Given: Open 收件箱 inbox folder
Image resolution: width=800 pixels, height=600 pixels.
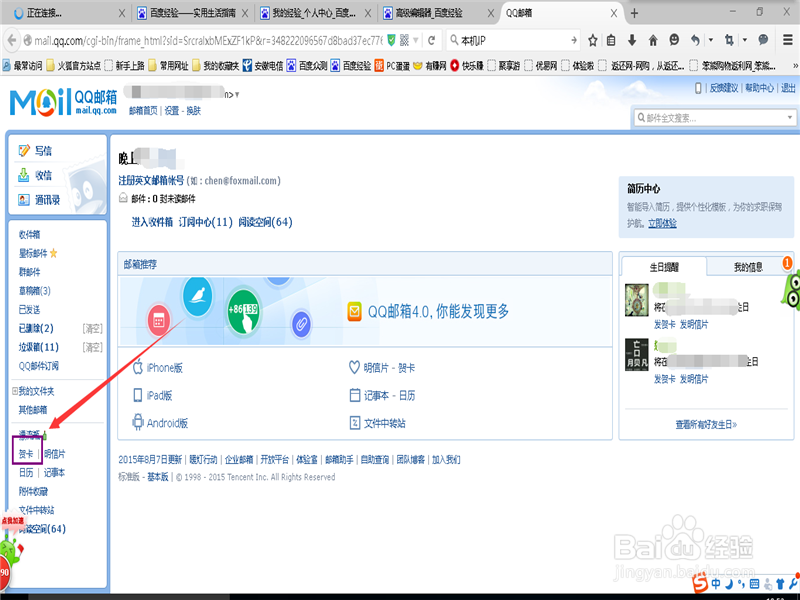Looking at the screenshot, I should [29, 234].
